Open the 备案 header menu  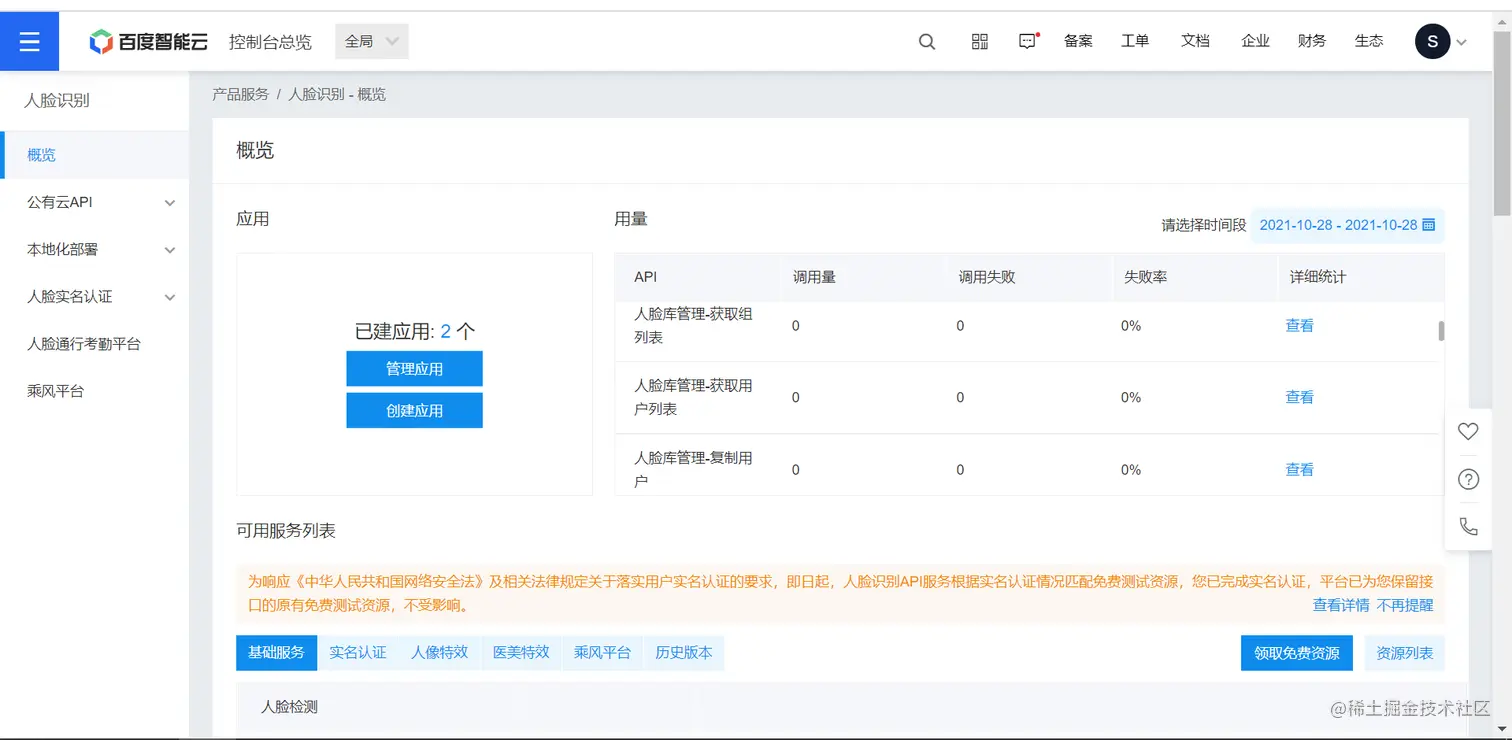[x=1078, y=41]
